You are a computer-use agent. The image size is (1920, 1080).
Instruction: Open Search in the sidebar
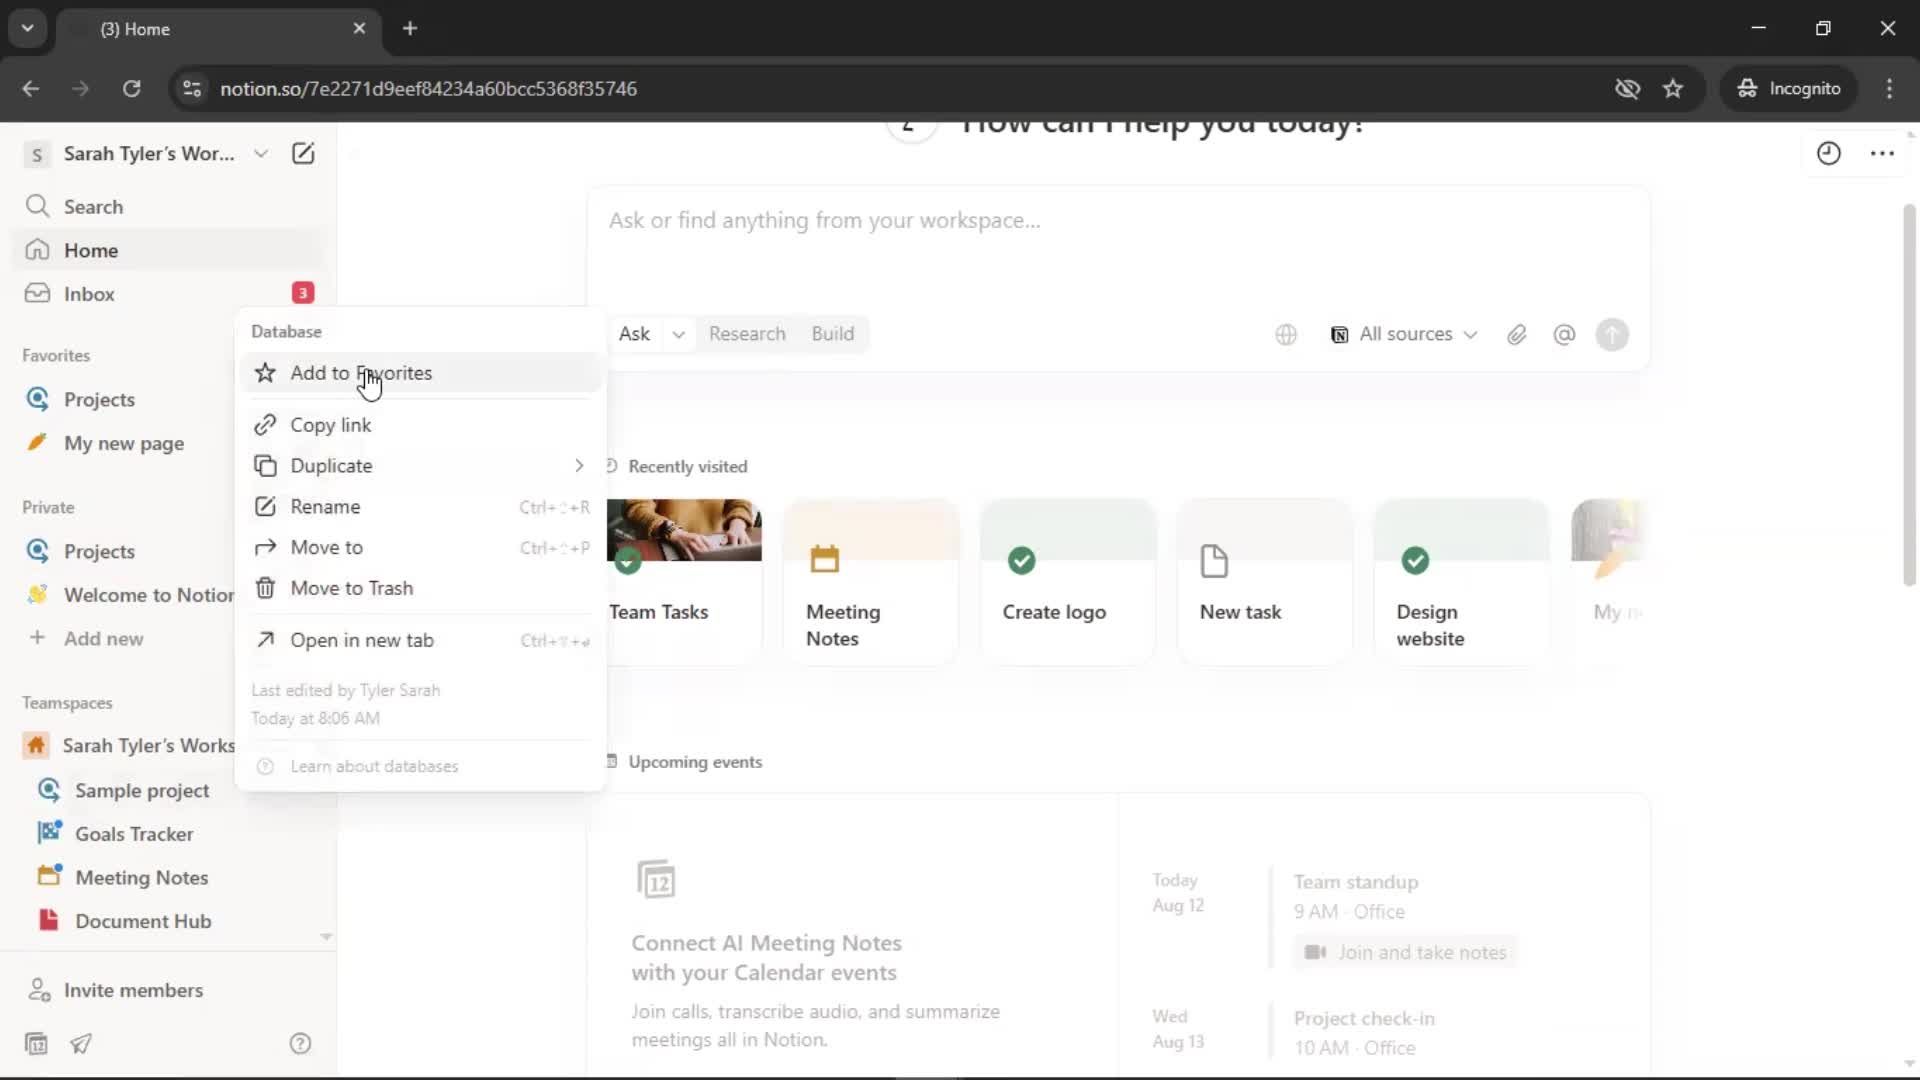point(168,206)
